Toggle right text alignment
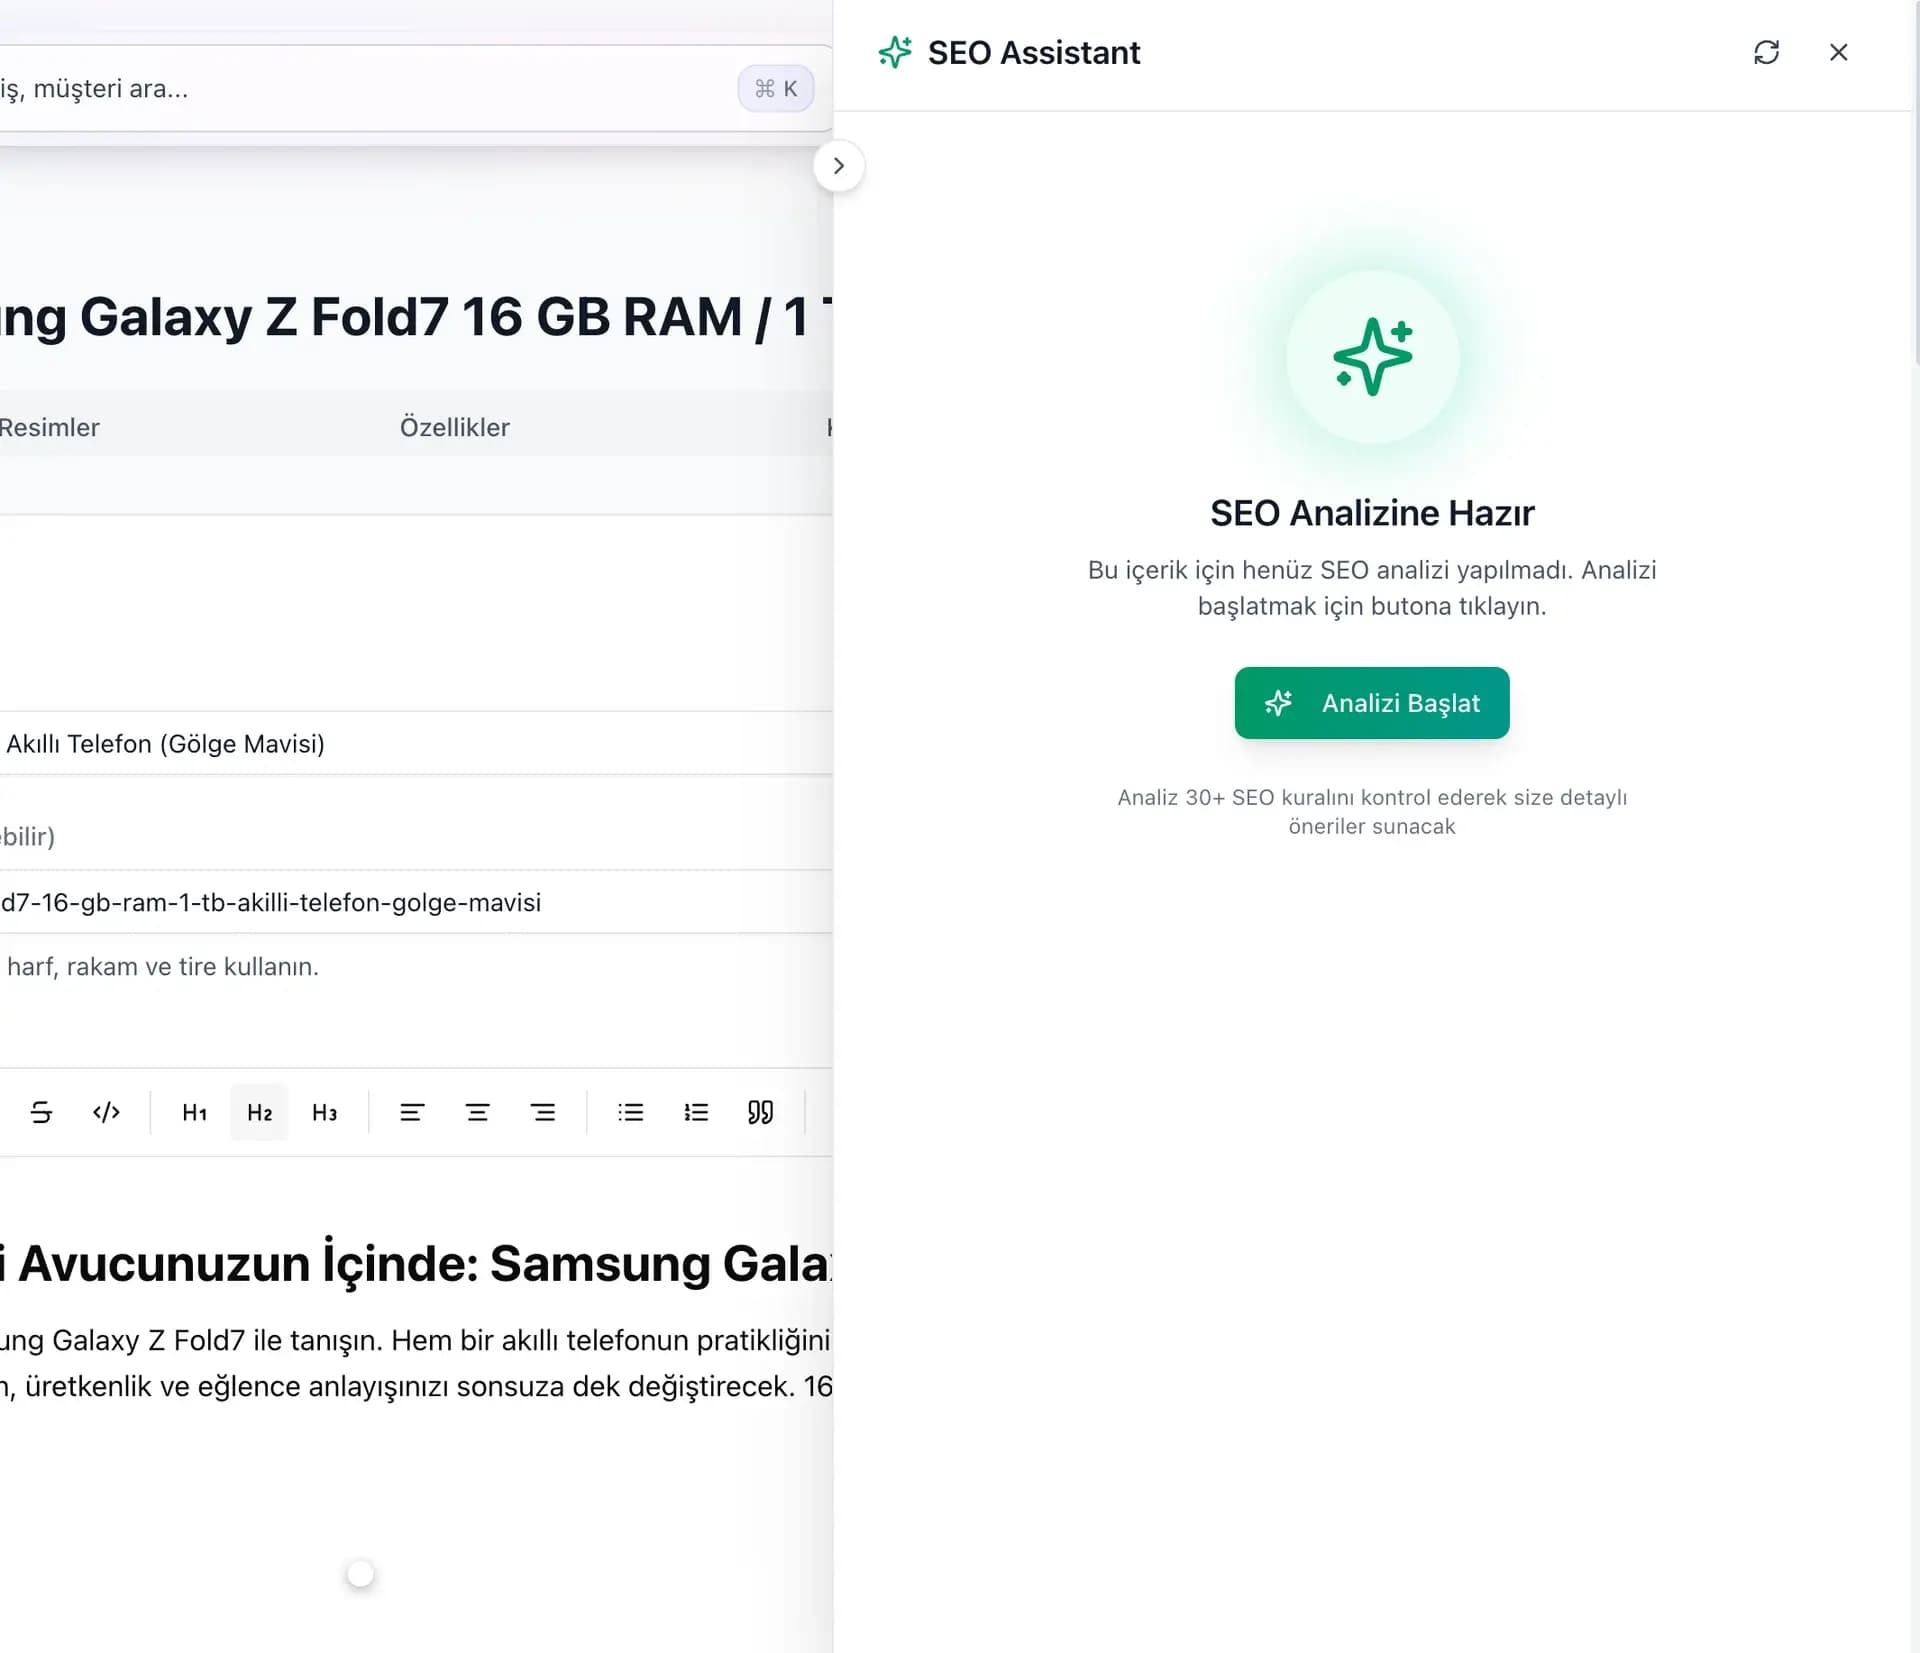Image resolution: width=1920 pixels, height=1653 pixels. click(x=544, y=1112)
